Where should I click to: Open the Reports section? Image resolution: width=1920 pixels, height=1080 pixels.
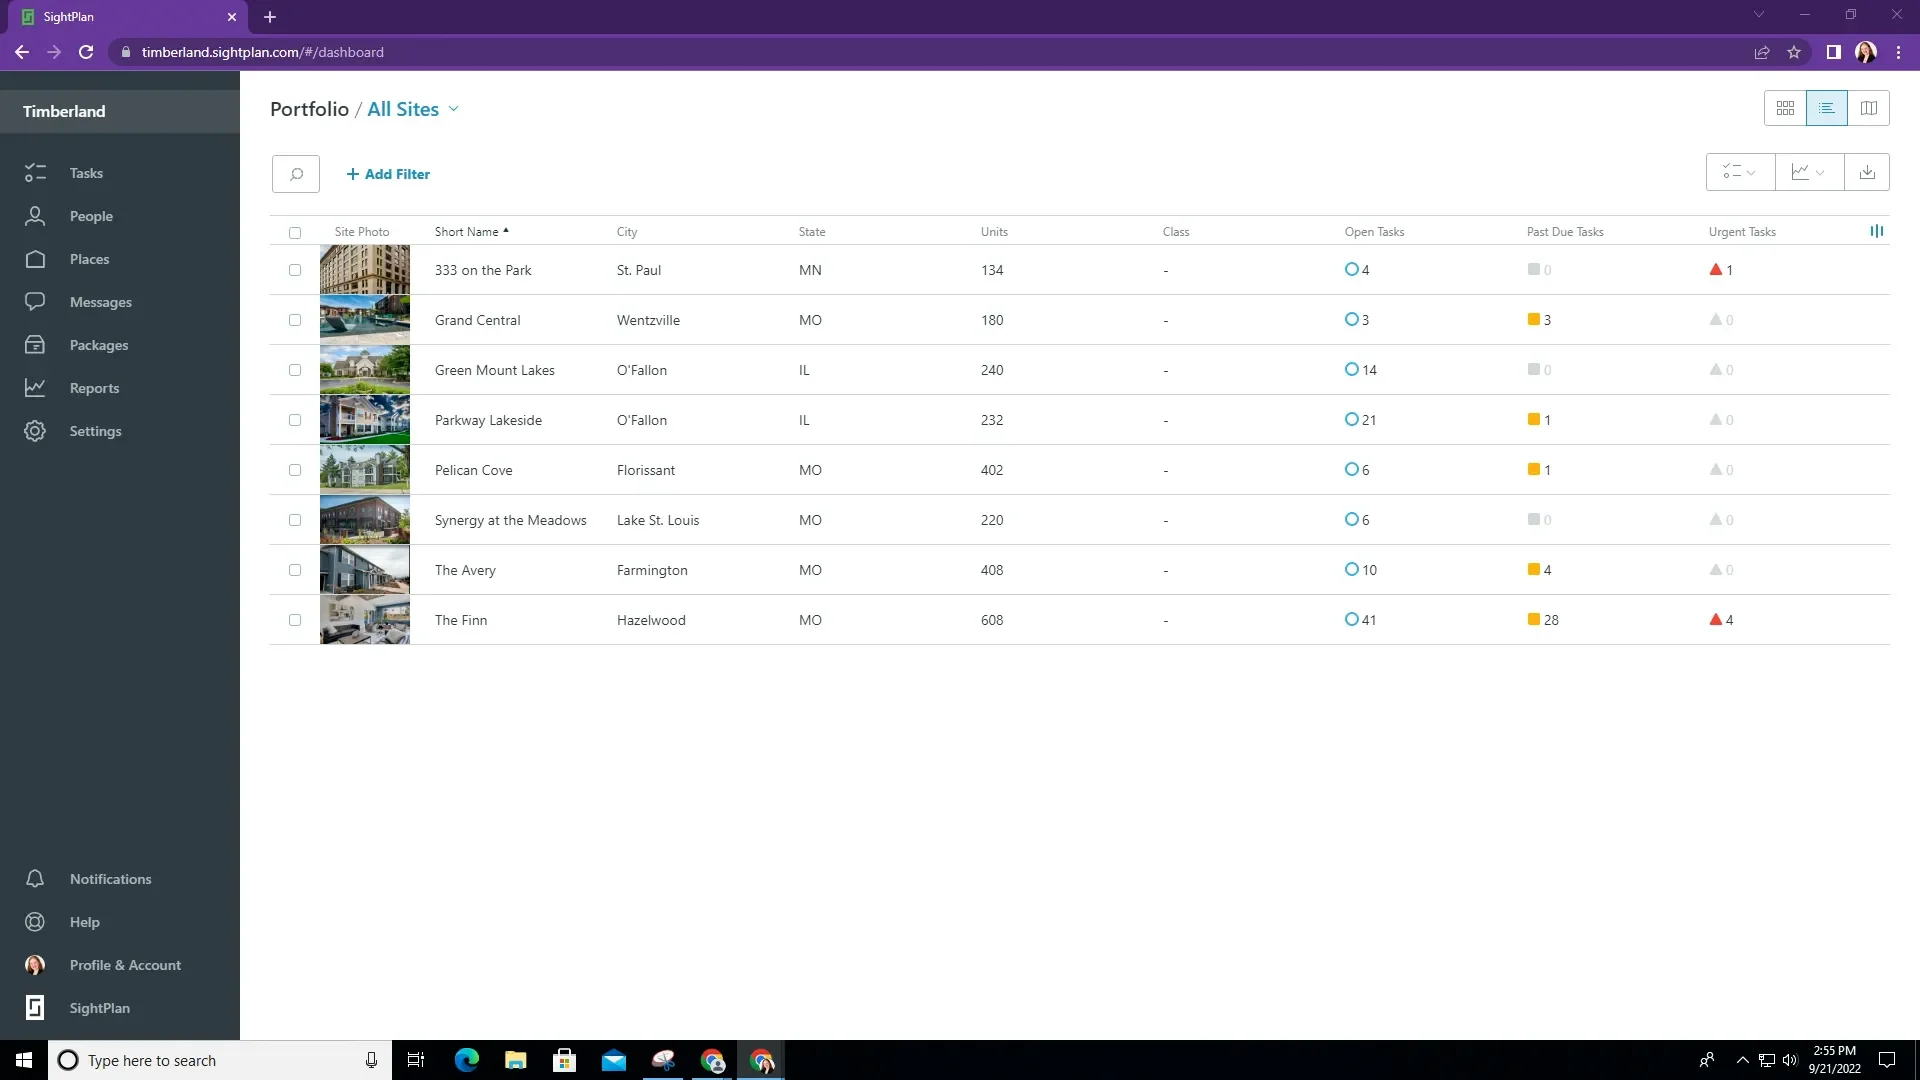pos(94,388)
